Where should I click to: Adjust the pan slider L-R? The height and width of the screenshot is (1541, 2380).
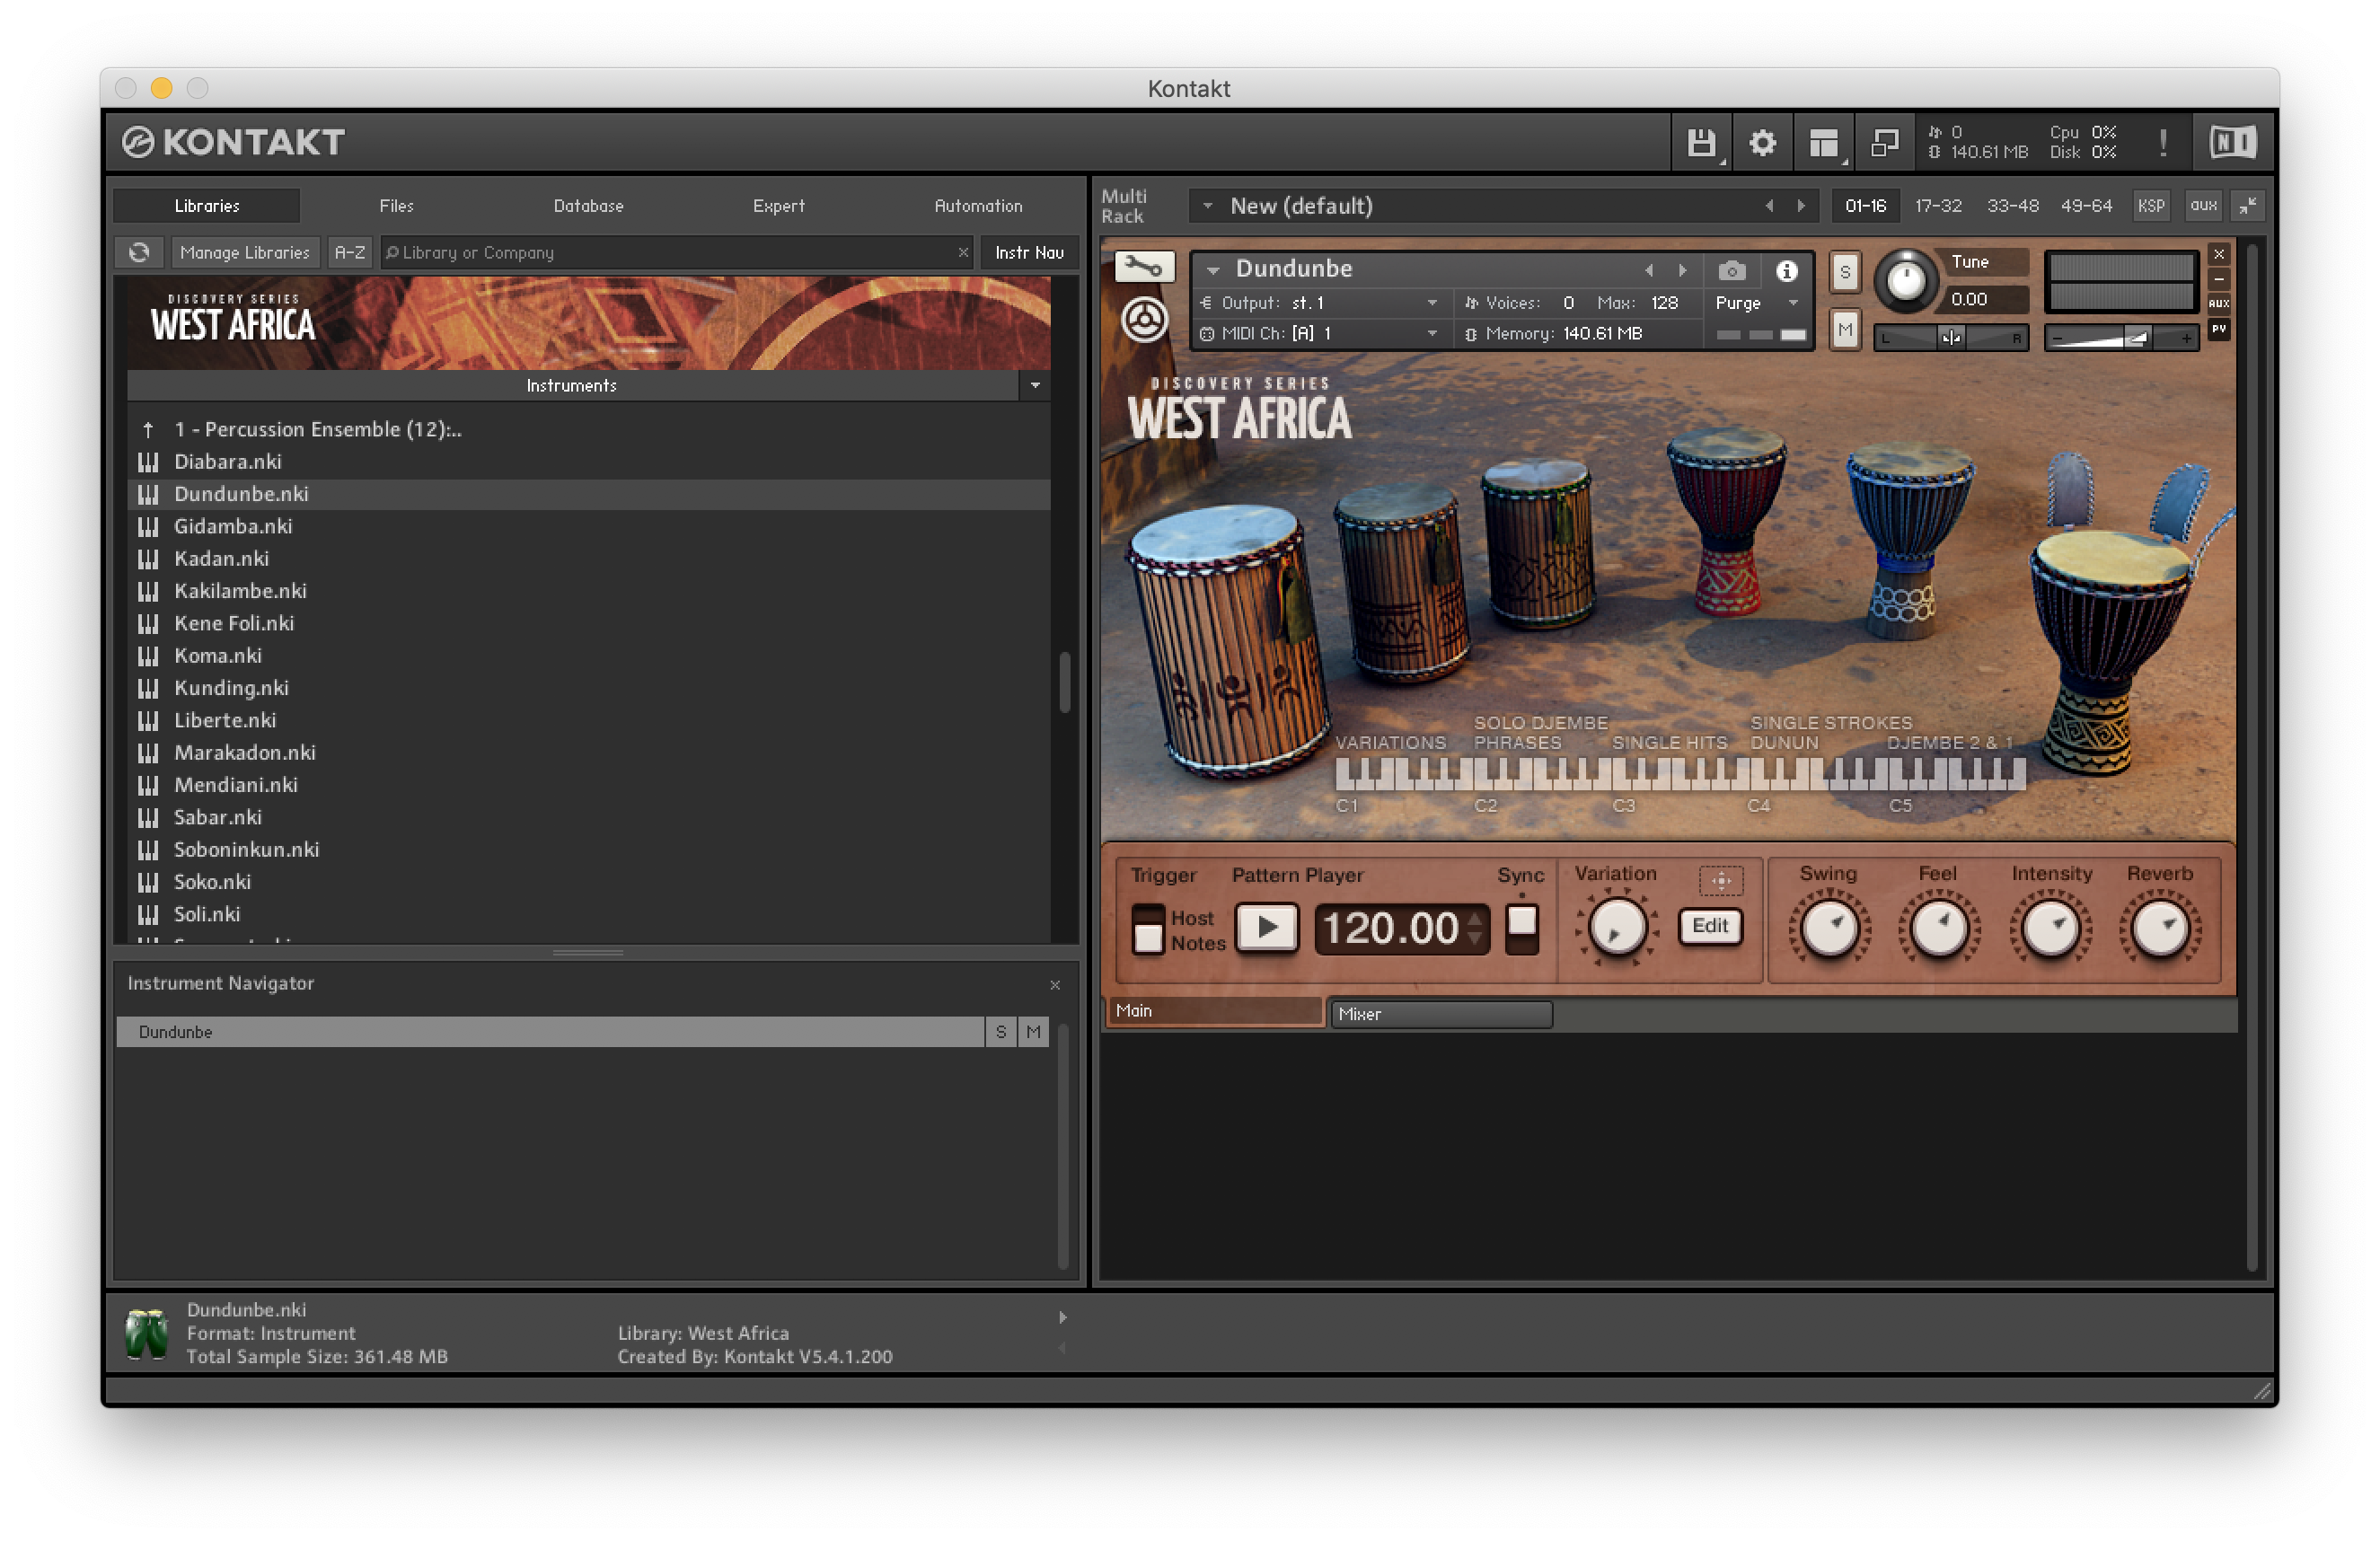point(1950,338)
